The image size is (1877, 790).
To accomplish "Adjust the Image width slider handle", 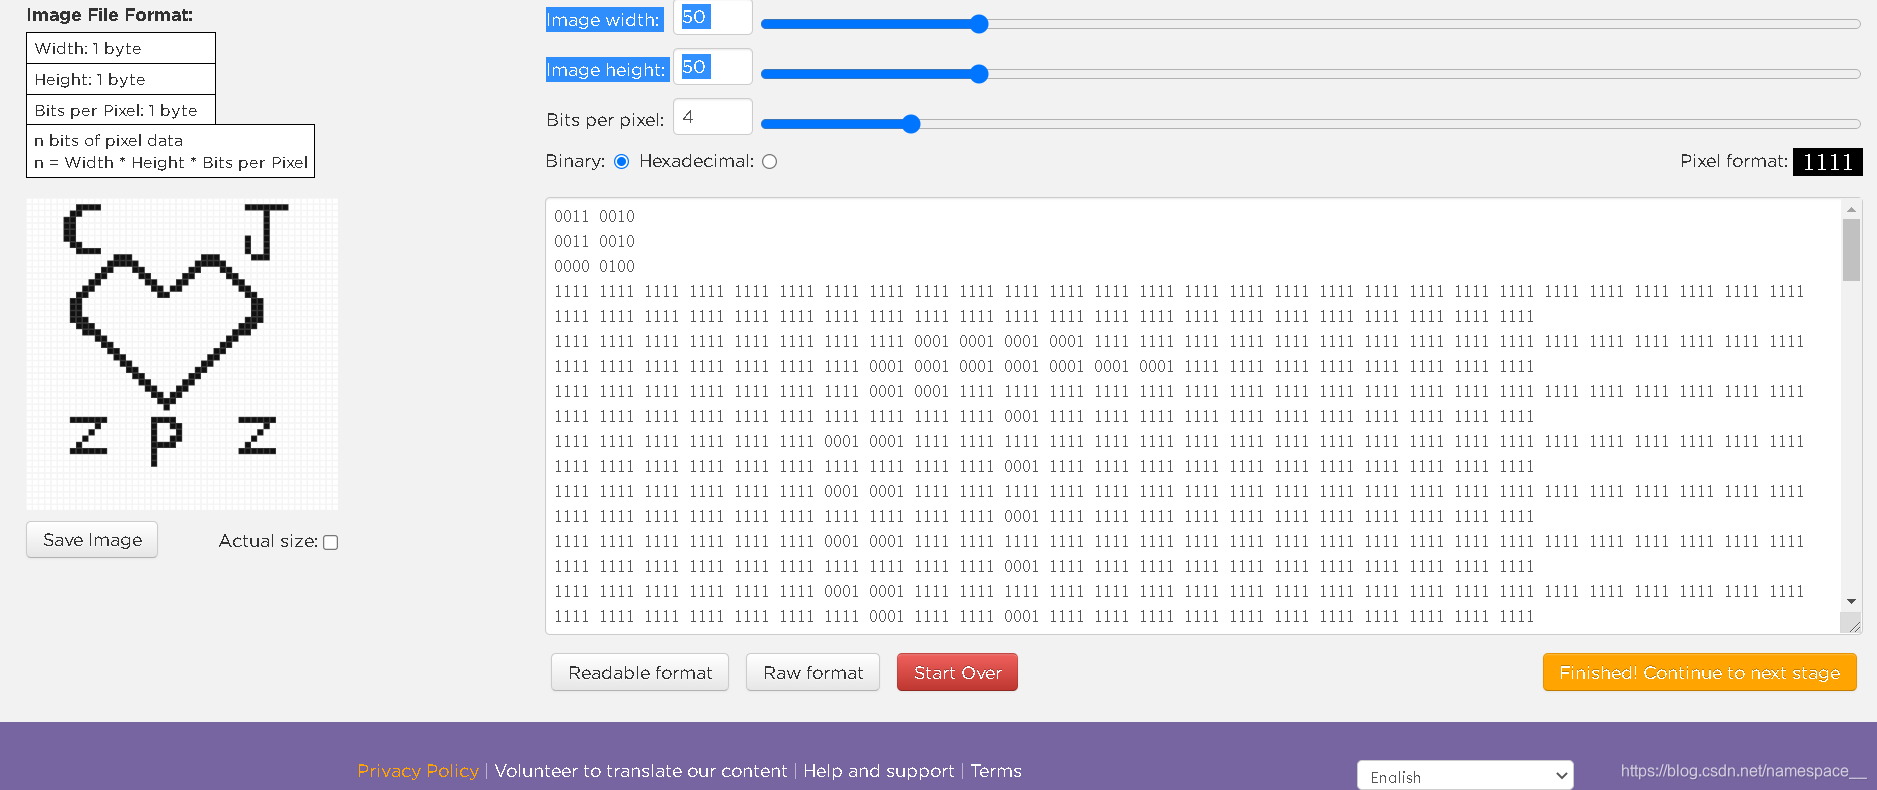I will 979,24.
